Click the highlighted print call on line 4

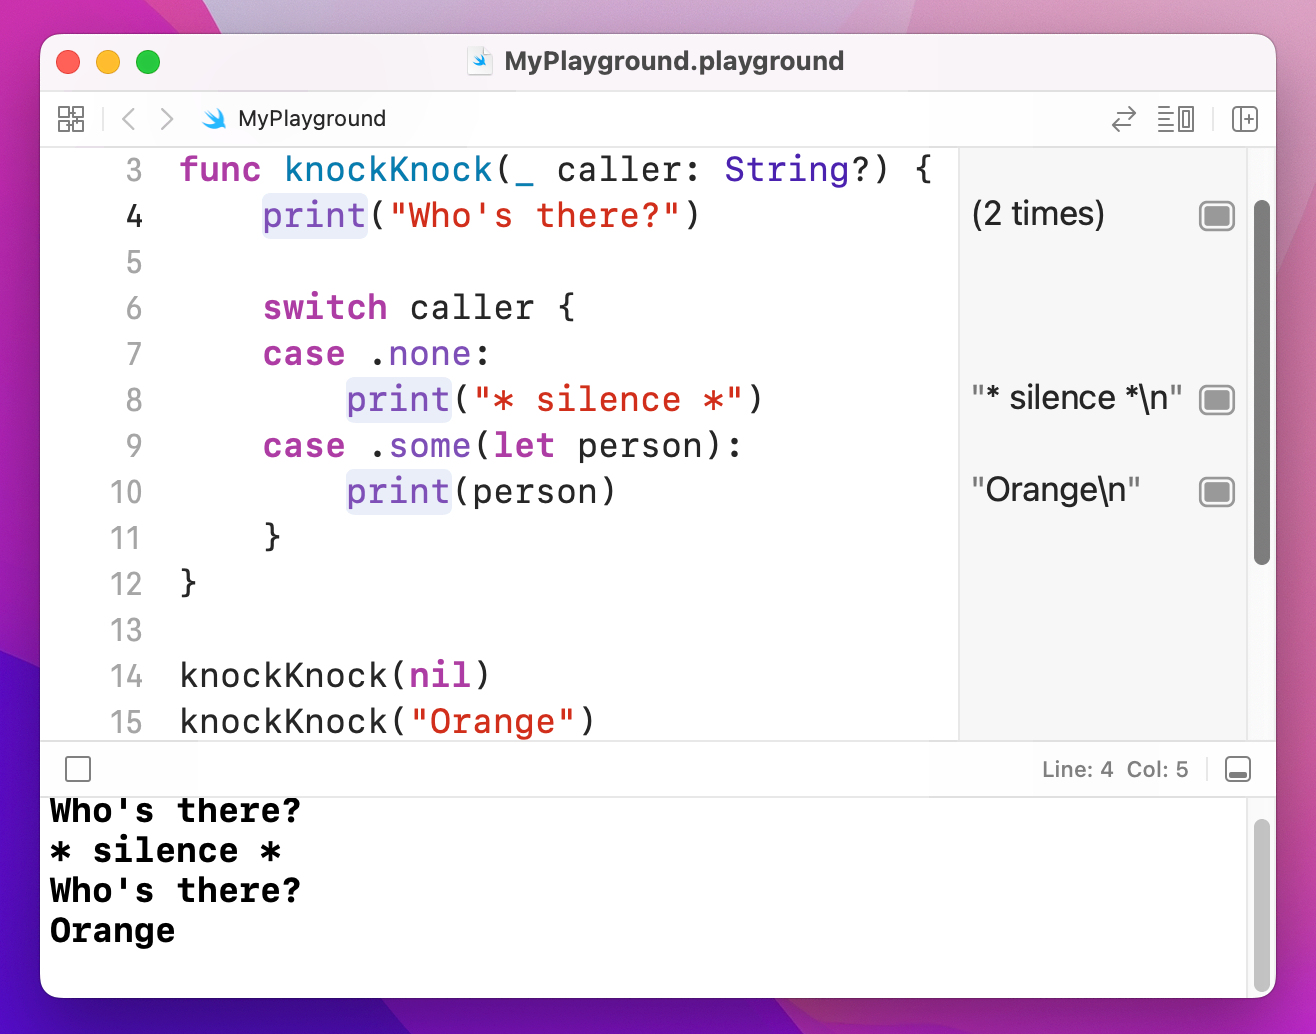point(313,215)
